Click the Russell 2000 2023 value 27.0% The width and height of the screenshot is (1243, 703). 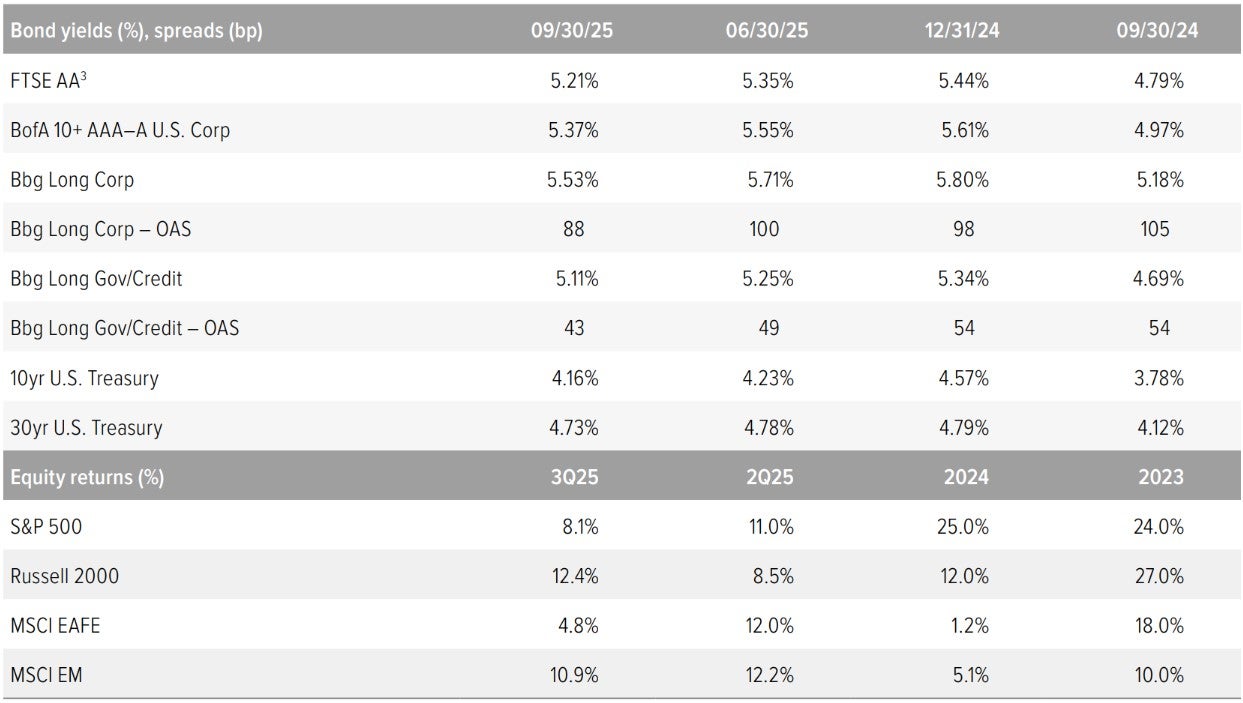1159,575
